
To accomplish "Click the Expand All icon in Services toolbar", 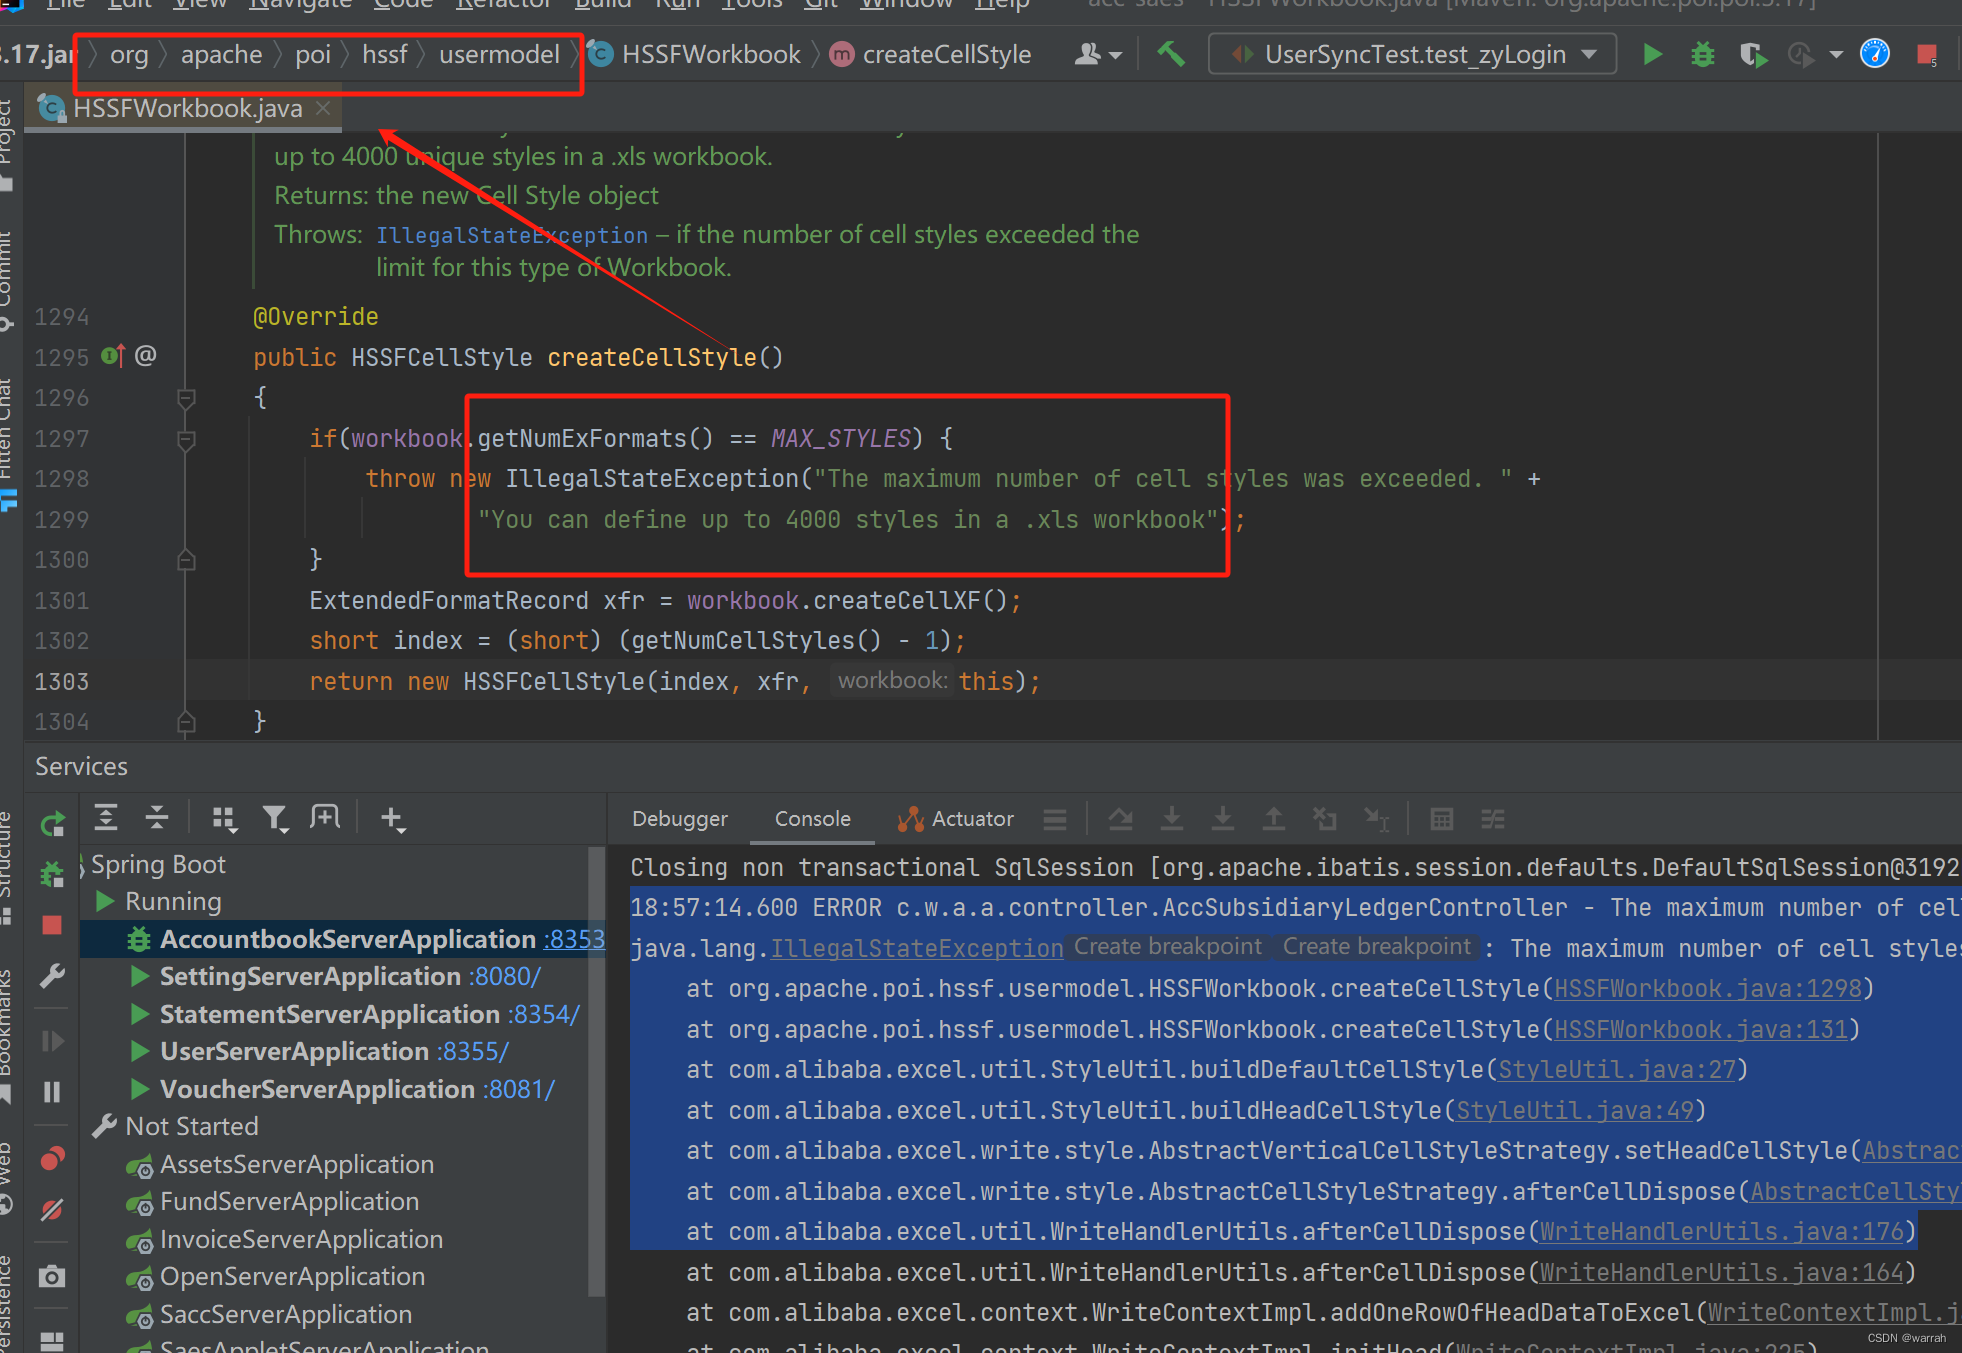I will click(106, 818).
